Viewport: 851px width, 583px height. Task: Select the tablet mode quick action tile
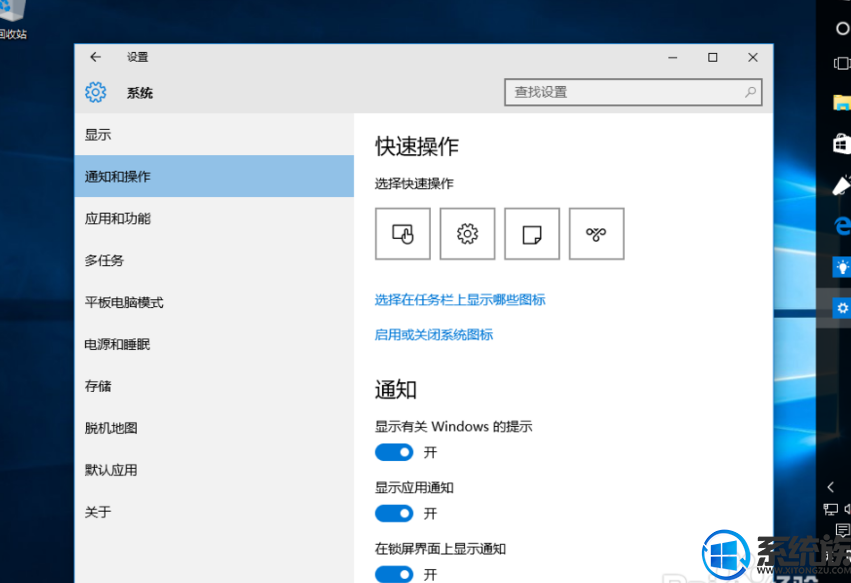click(x=403, y=234)
